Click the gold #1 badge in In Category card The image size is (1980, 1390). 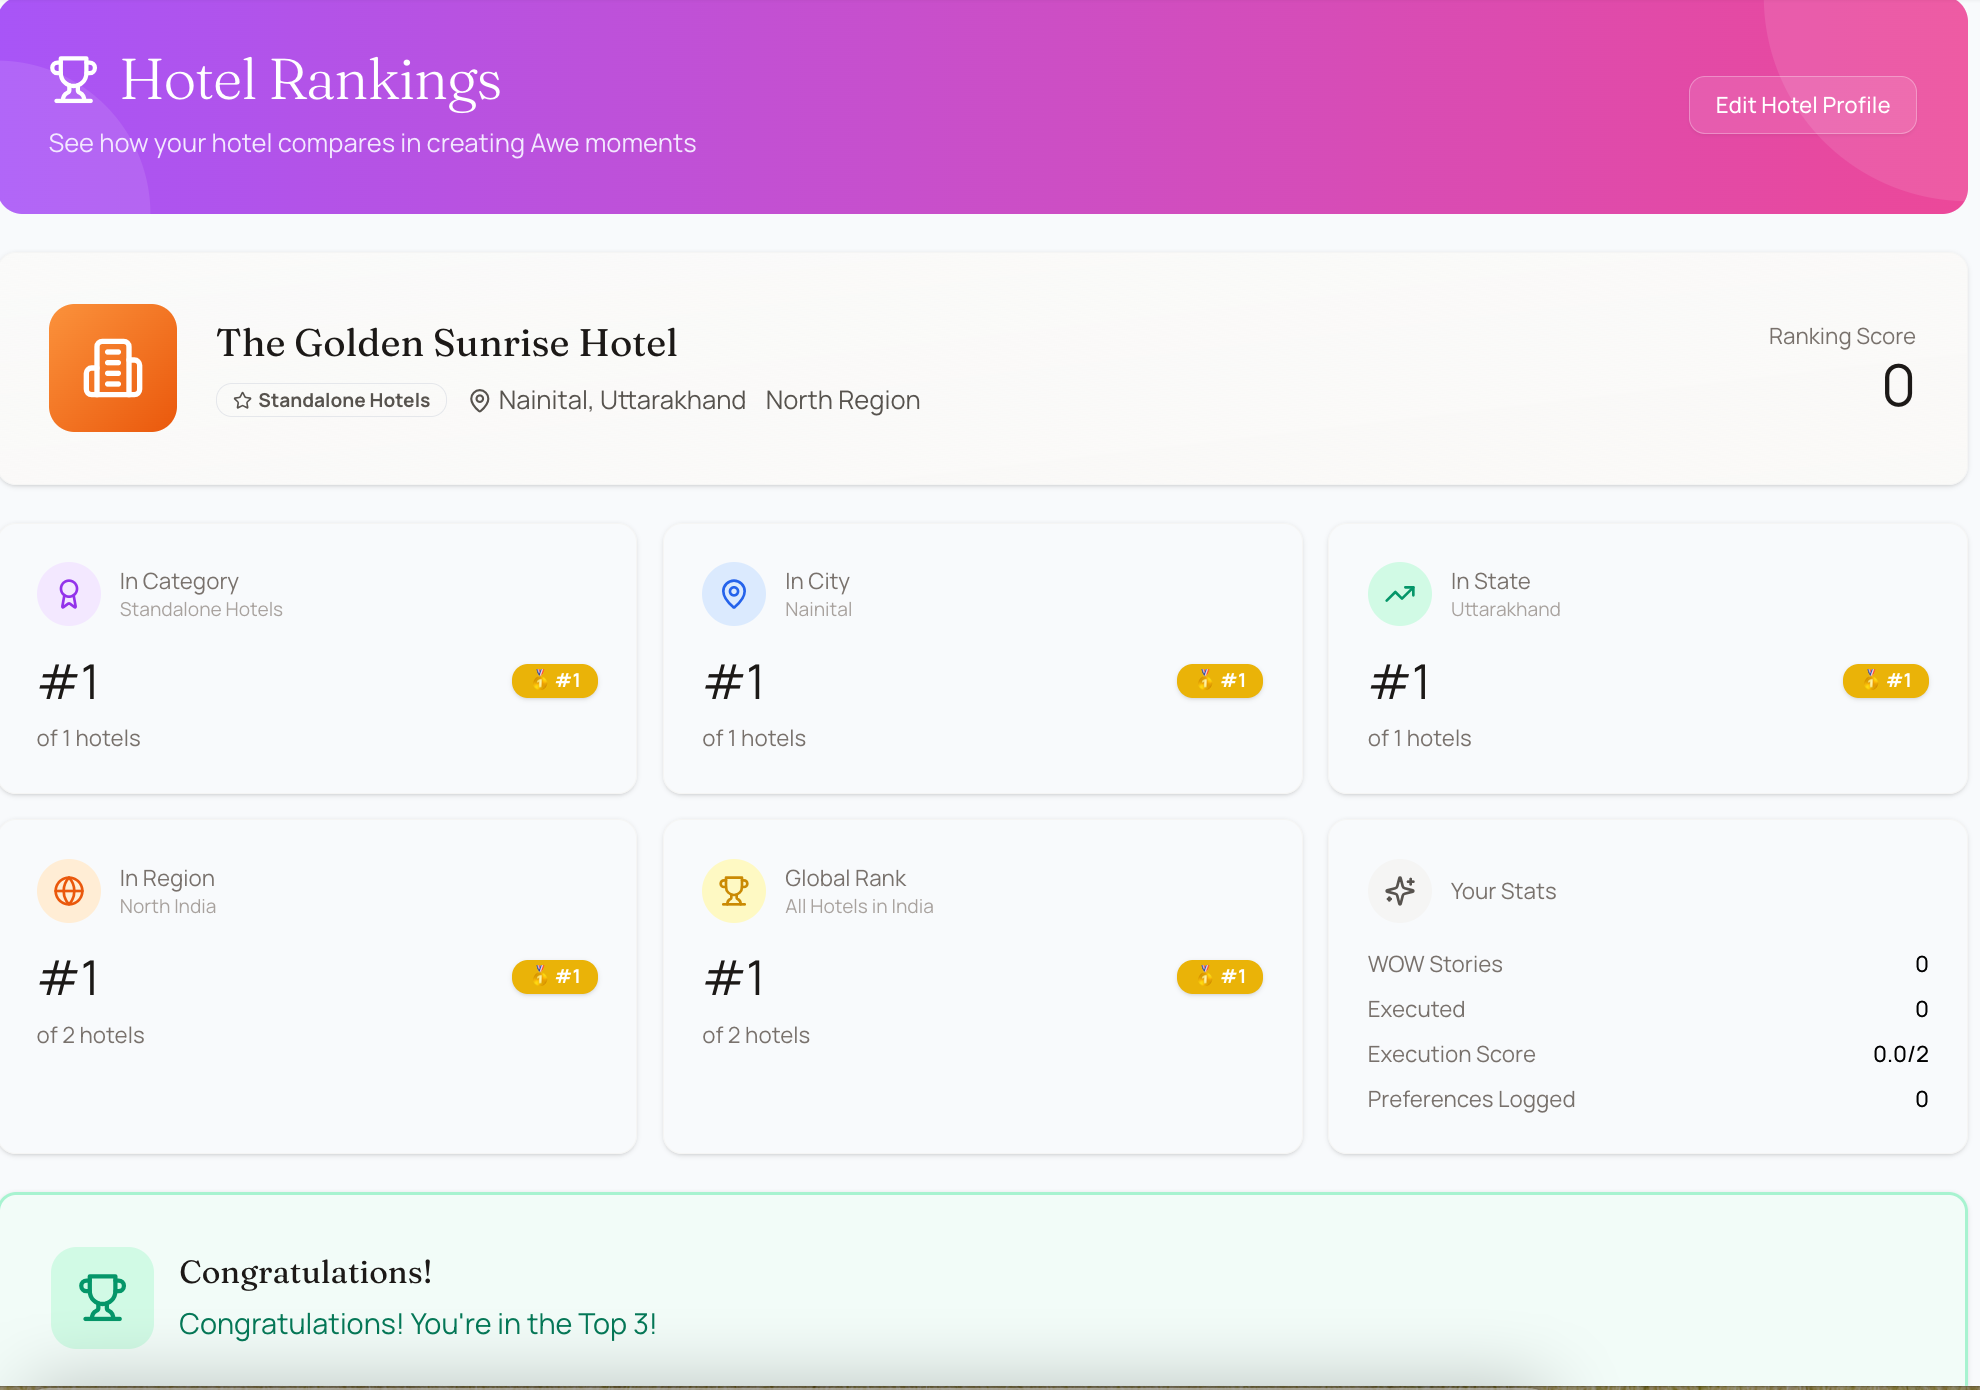[x=555, y=681]
